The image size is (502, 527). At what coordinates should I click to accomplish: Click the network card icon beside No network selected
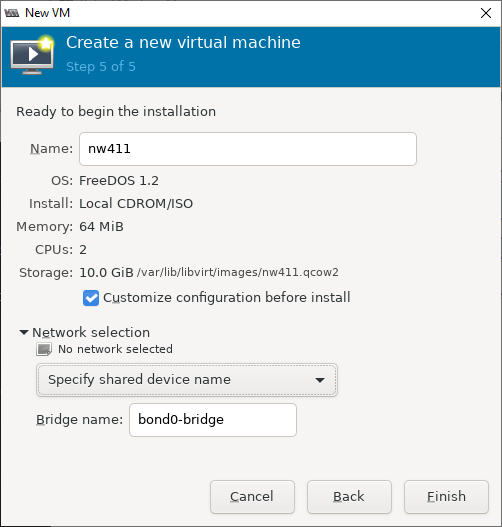pos(44,349)
